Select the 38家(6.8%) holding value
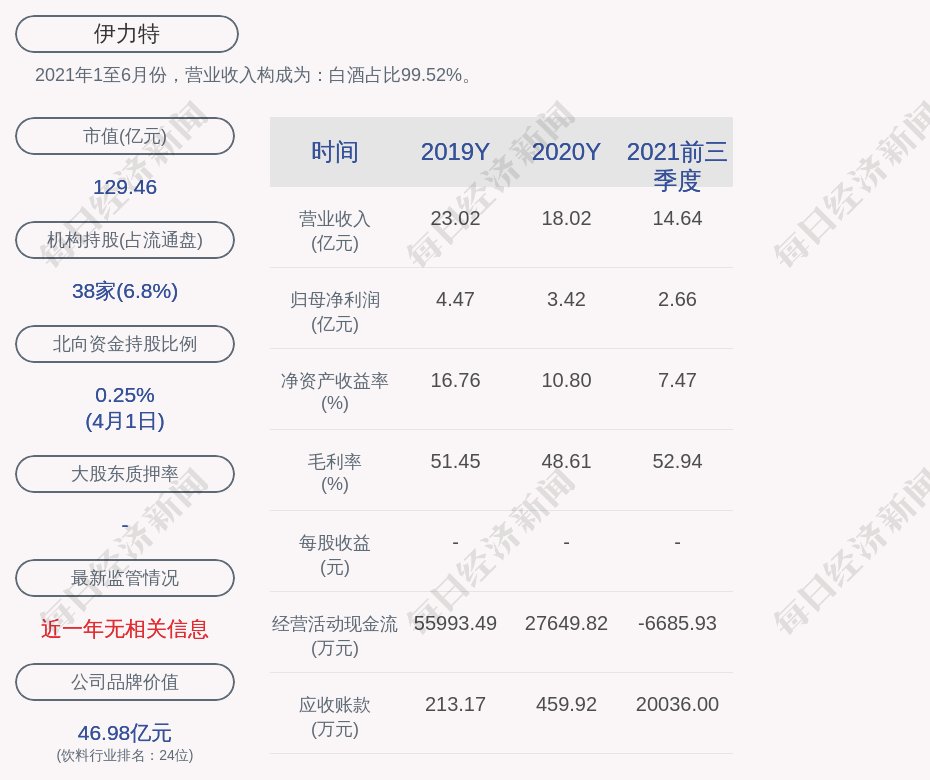This screenshot has width=930, height=780. [x=125, y=291]
